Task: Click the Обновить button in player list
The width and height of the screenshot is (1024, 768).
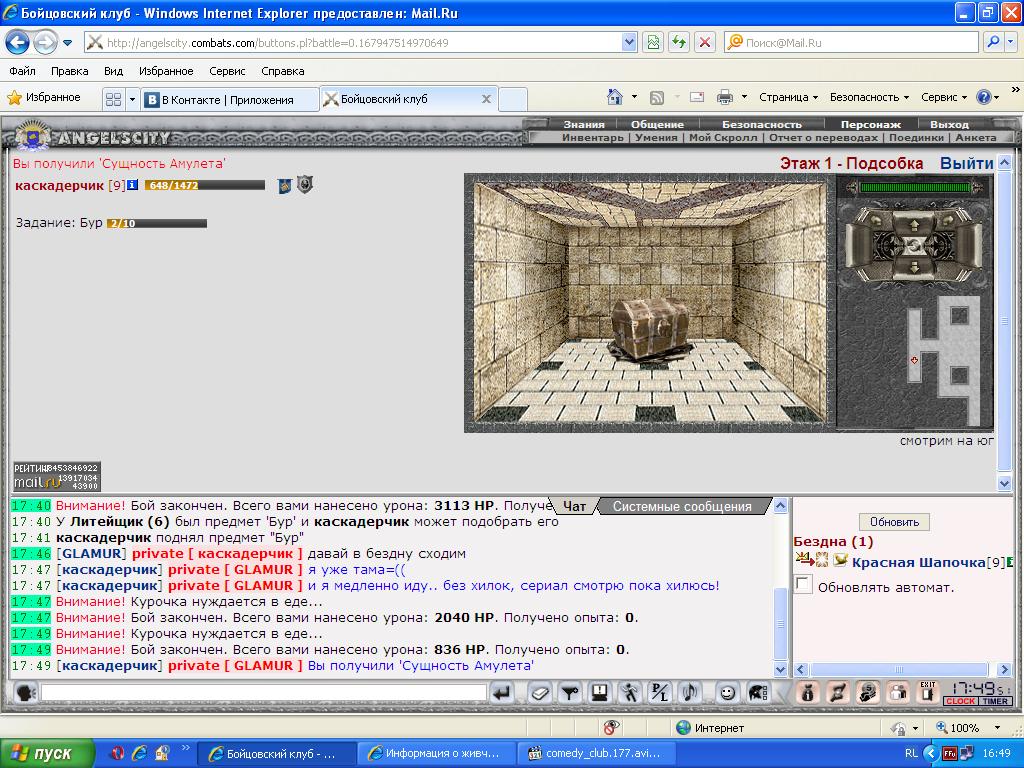Action: tap(894, 522)
